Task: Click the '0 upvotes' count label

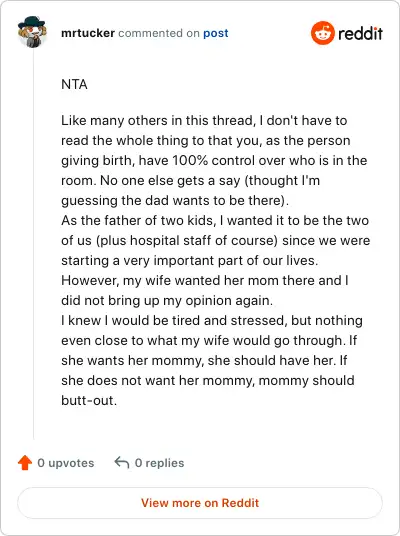Action: 66,463
